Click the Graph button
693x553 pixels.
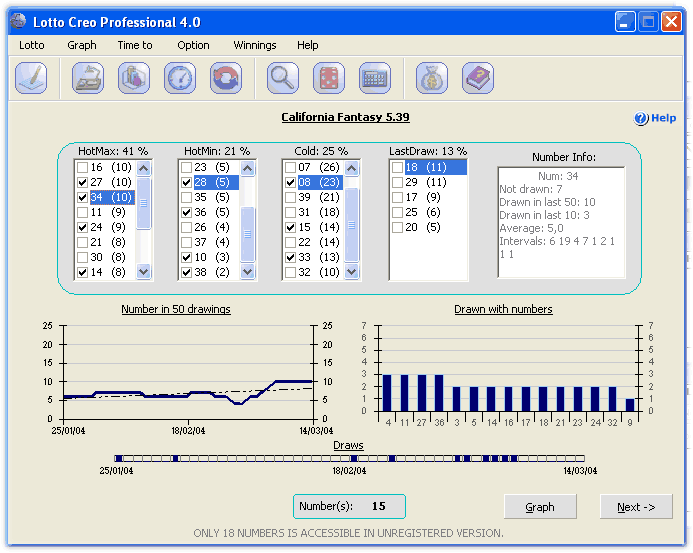click(540, 507)
